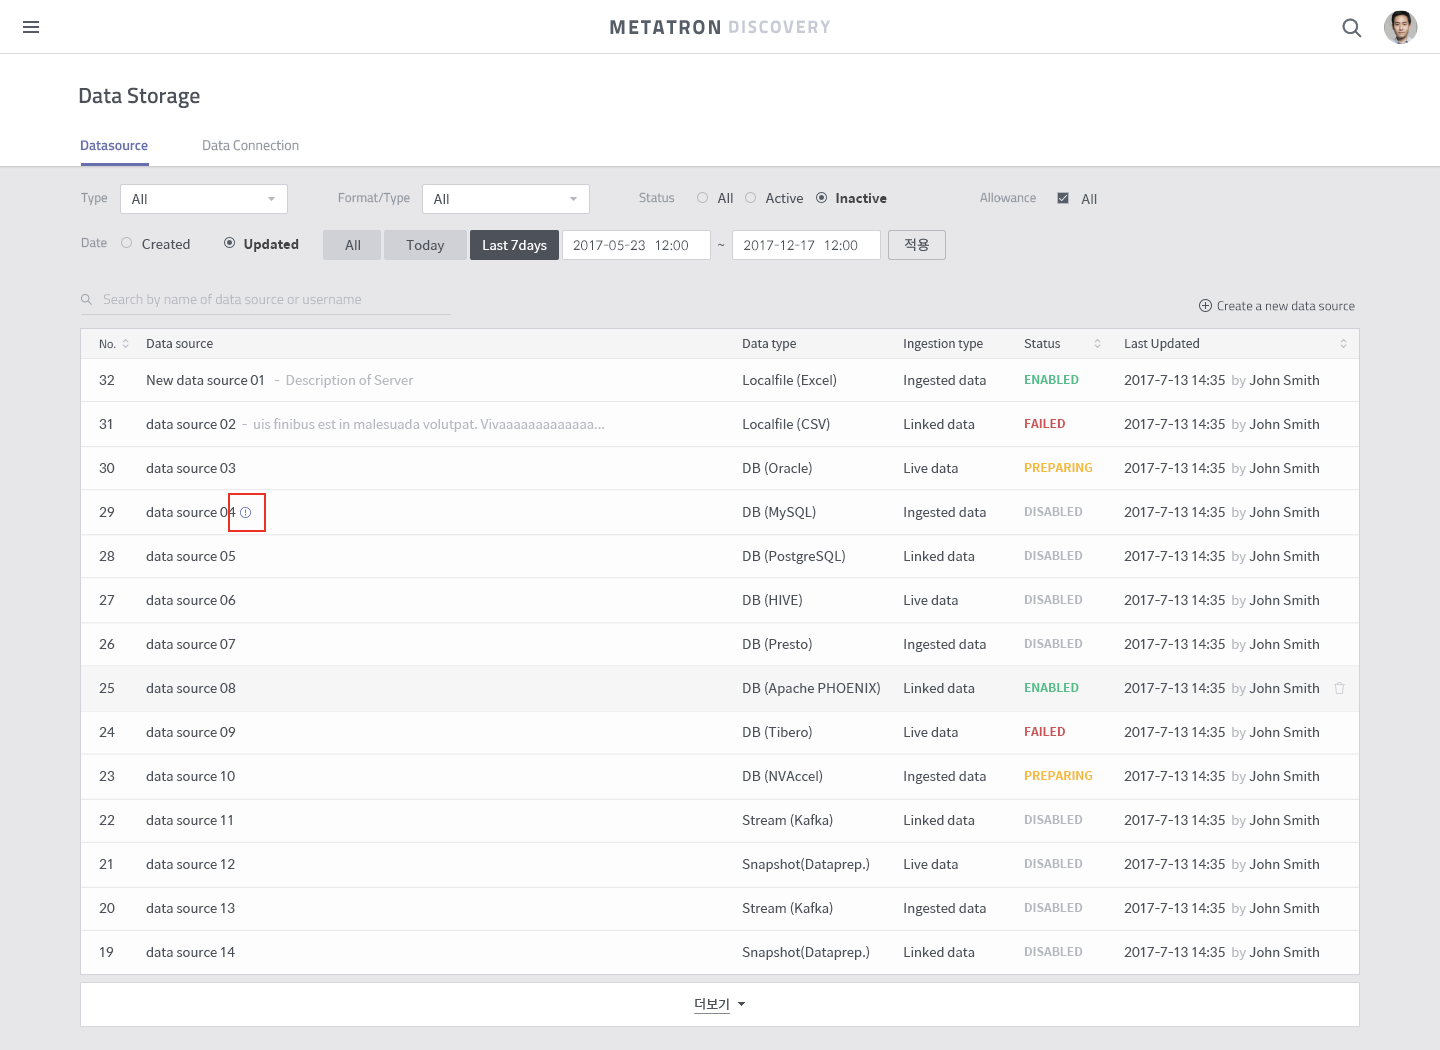Select data source 06 name
The height and width of the screenshot is (1050, 1440).
click(191, 600)
